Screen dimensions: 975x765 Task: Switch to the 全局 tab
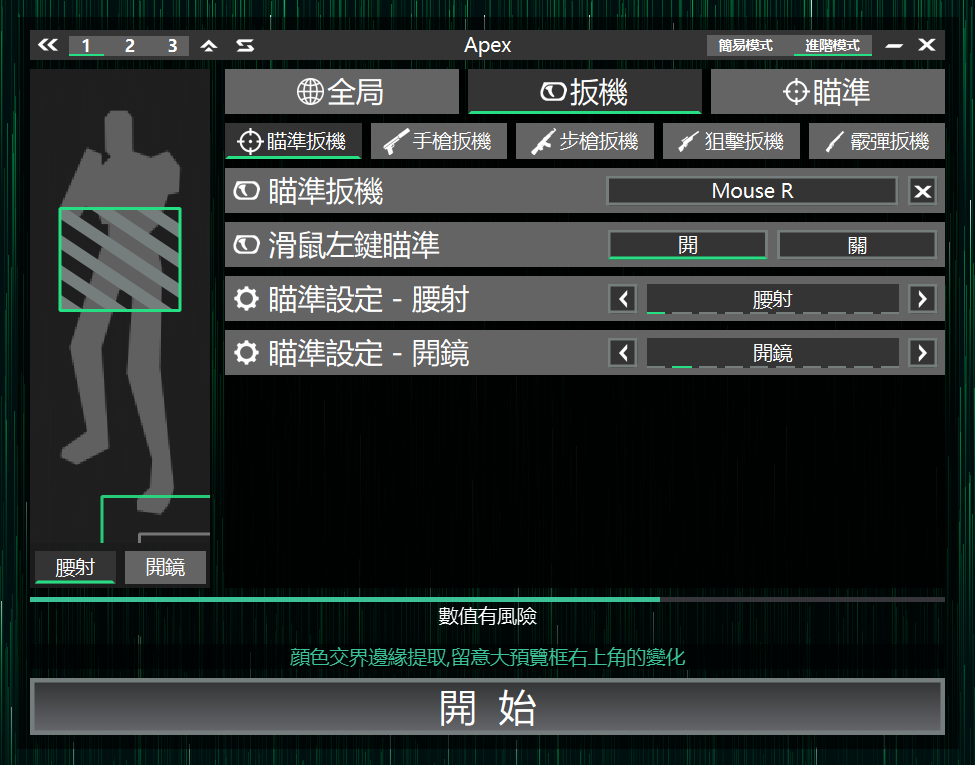[x=342, y=91]
